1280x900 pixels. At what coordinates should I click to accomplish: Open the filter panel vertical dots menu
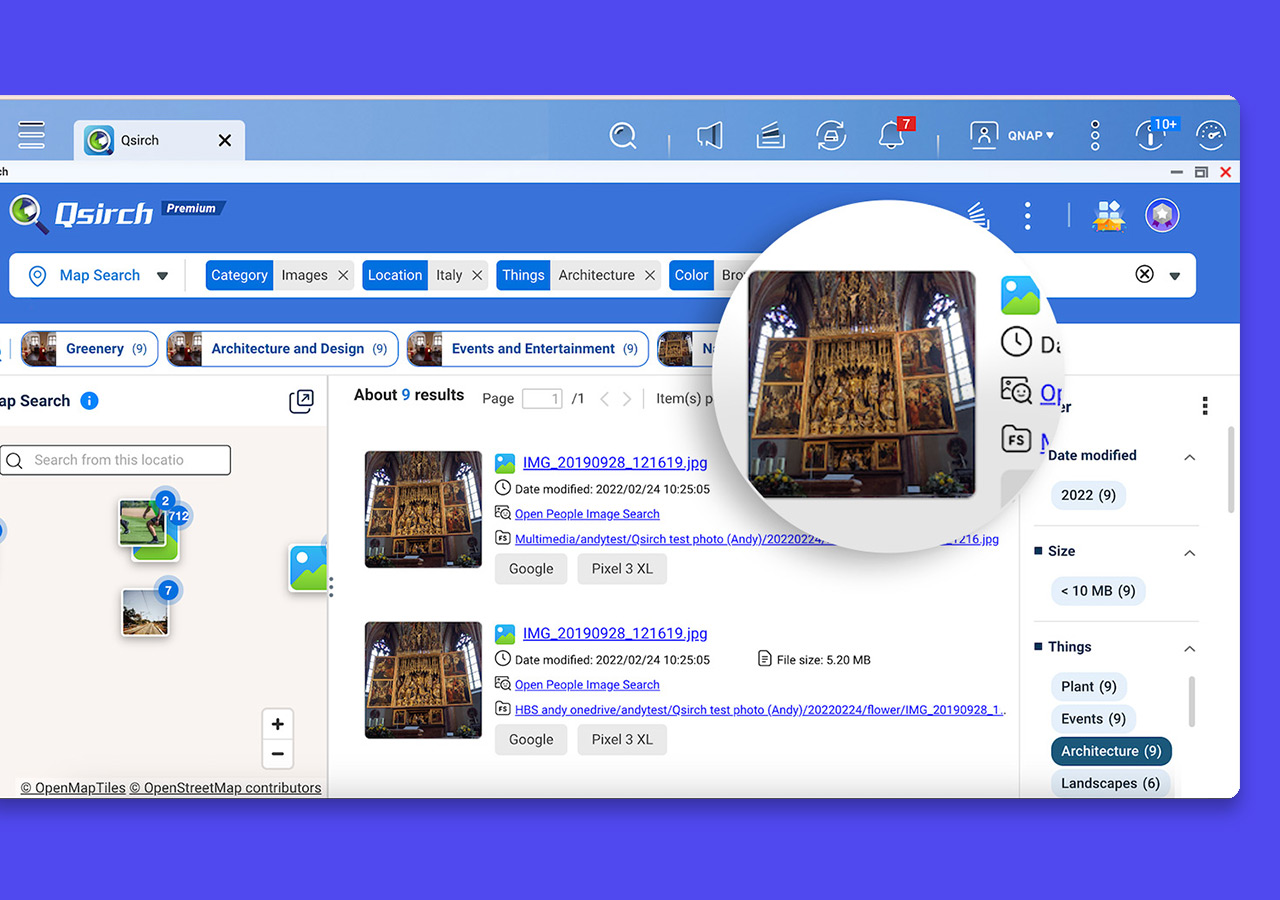click(x=1205, y=405)
